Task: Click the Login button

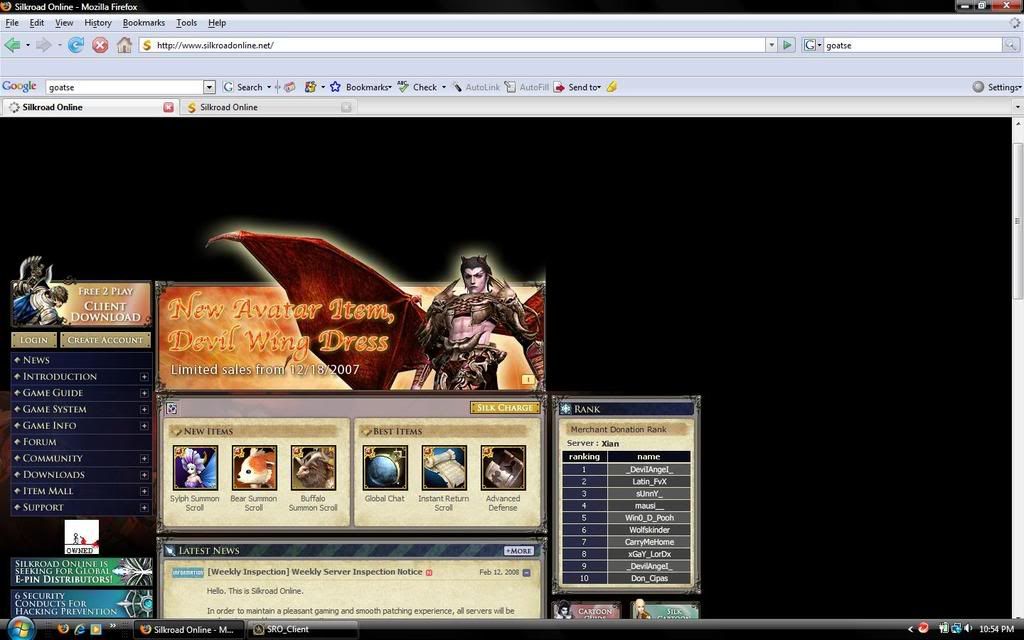Action: 33,340
